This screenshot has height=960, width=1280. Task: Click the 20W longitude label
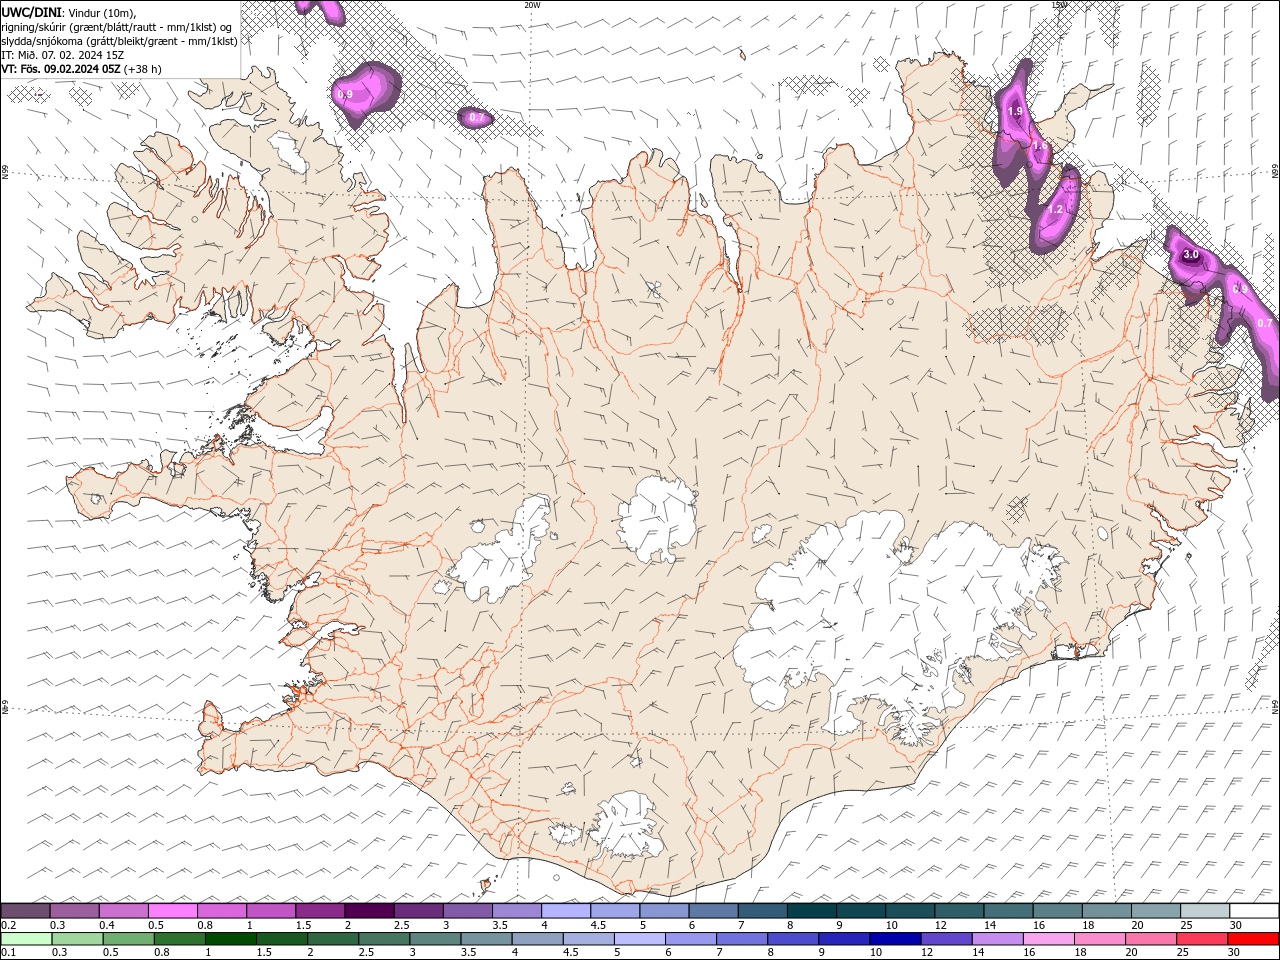(532, 5)
